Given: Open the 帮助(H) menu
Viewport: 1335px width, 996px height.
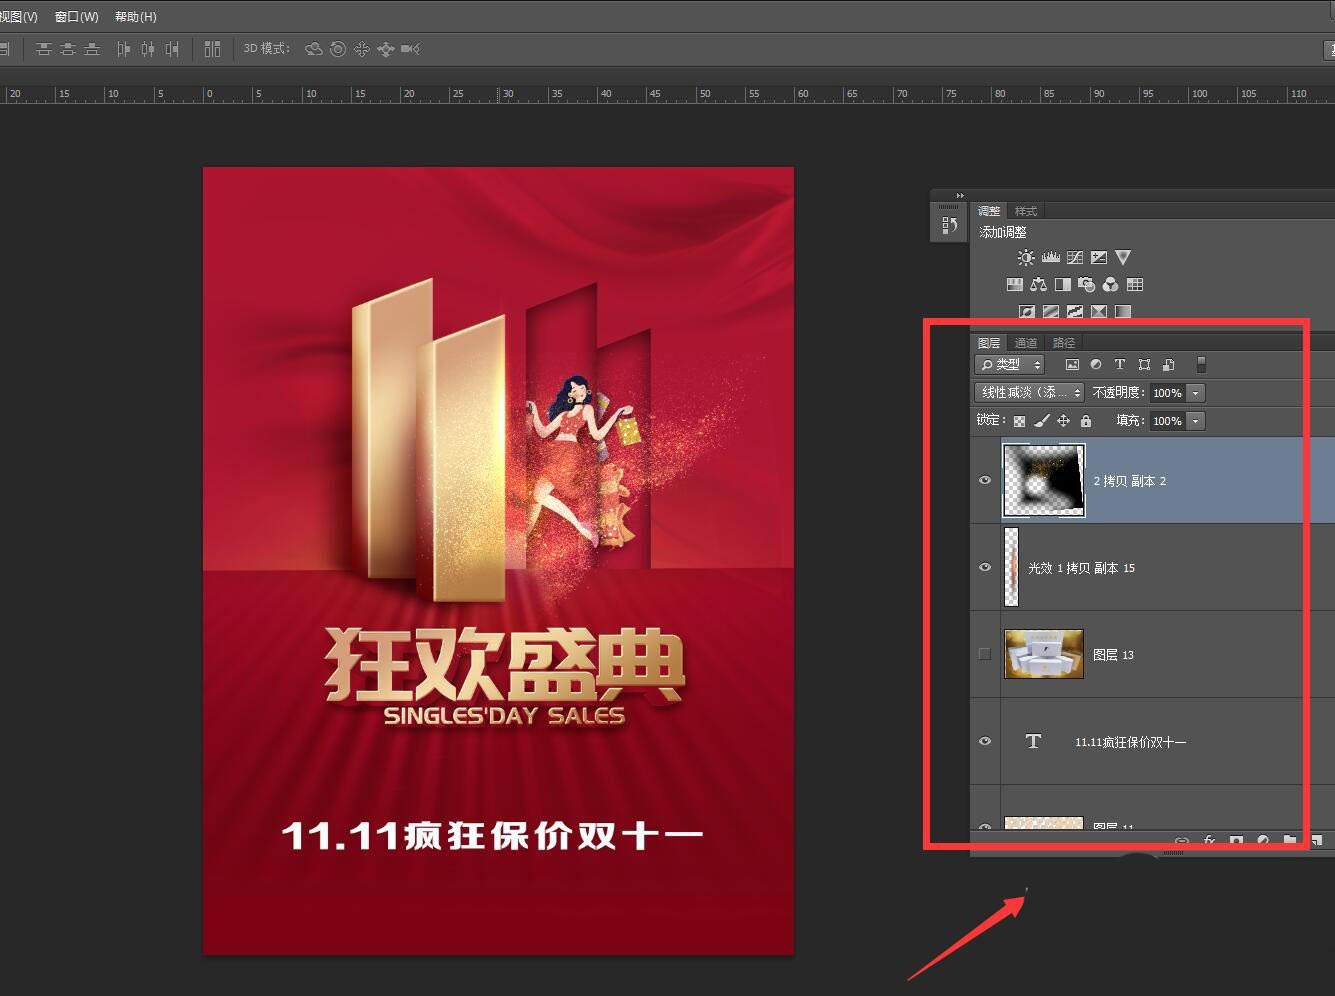Looking at the screenshot, I should pos(136,17).
